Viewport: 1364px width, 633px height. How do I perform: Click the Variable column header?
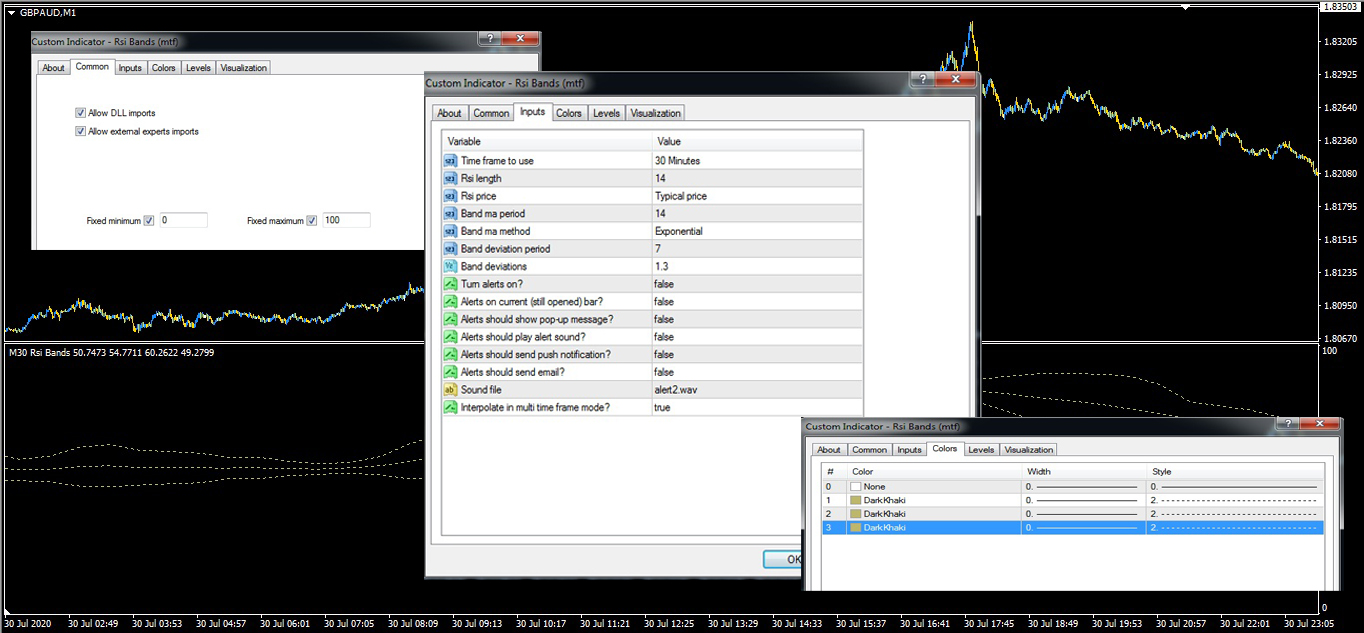(546, 141)
